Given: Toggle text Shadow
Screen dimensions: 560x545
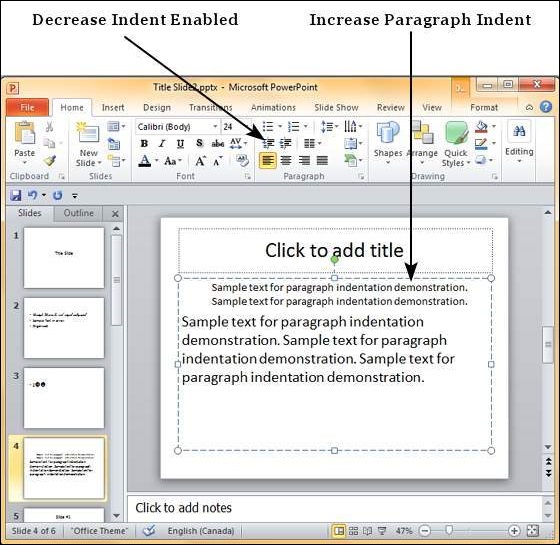Looking at the screenshot, I should (199, 144).
